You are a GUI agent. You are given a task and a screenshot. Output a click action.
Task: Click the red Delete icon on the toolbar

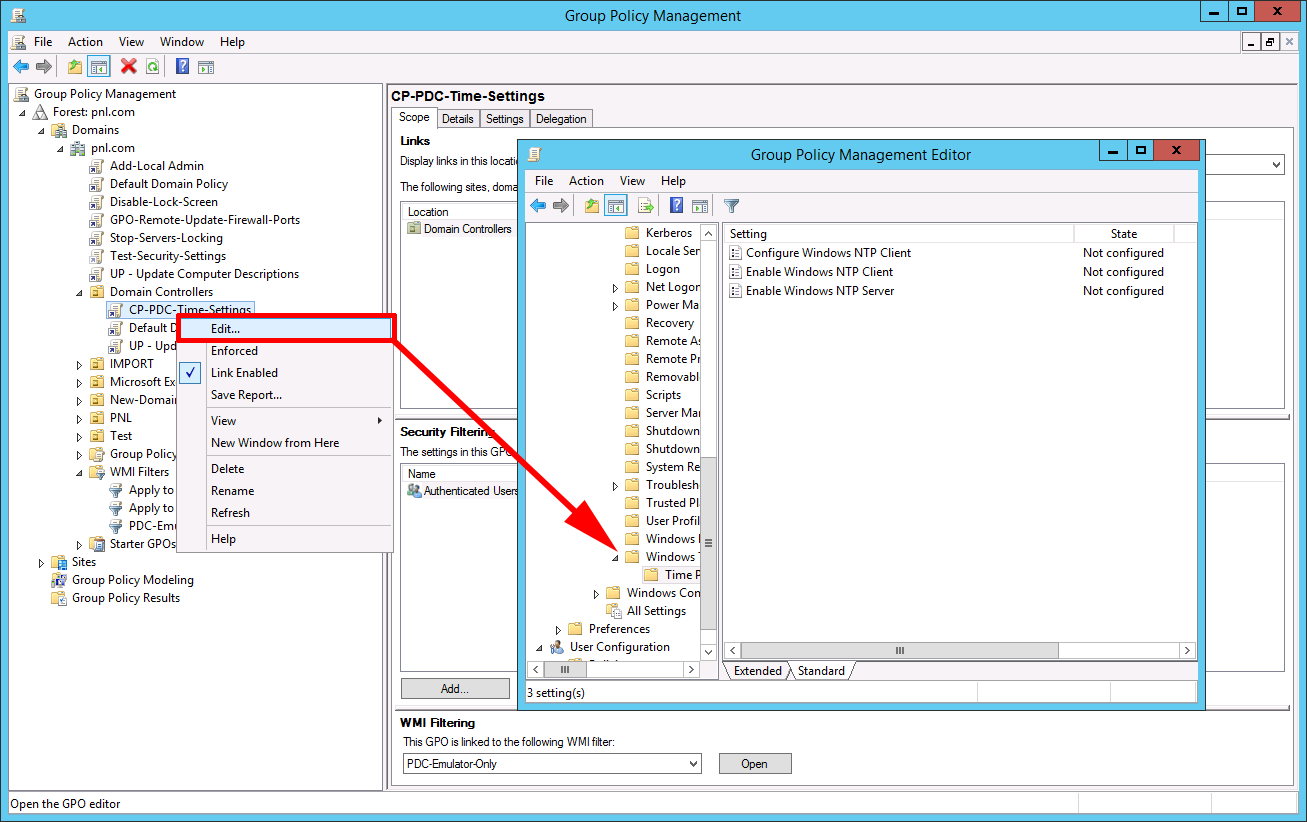[x=127, y=66]
